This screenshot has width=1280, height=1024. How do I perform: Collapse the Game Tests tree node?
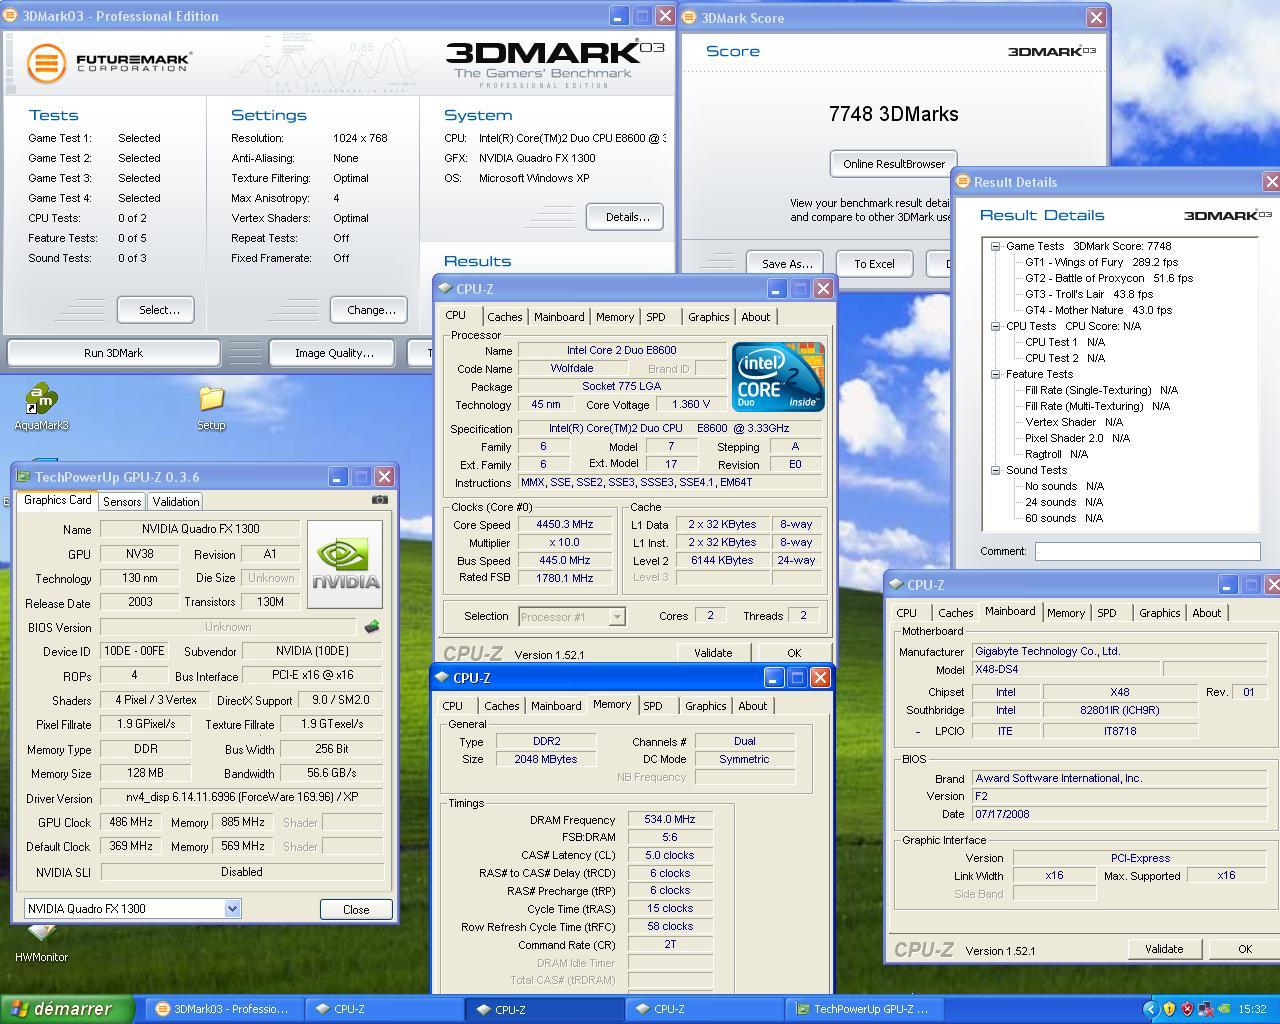996,246
